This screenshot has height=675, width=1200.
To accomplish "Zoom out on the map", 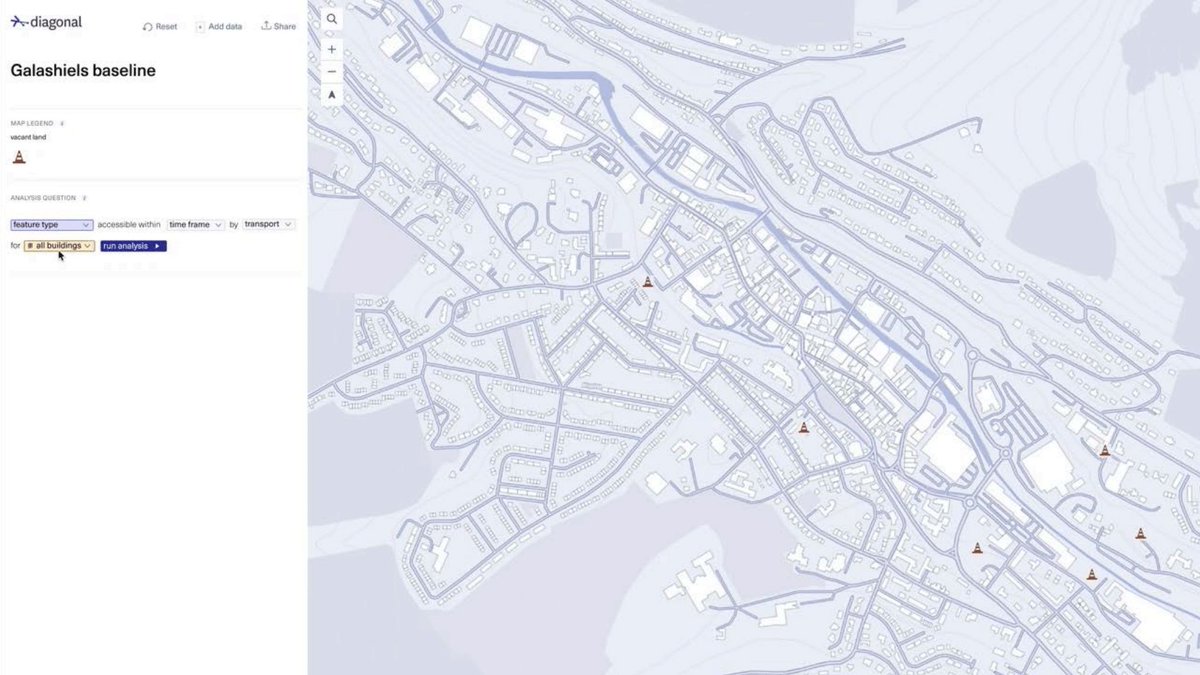I will click(x=331, y=70).
